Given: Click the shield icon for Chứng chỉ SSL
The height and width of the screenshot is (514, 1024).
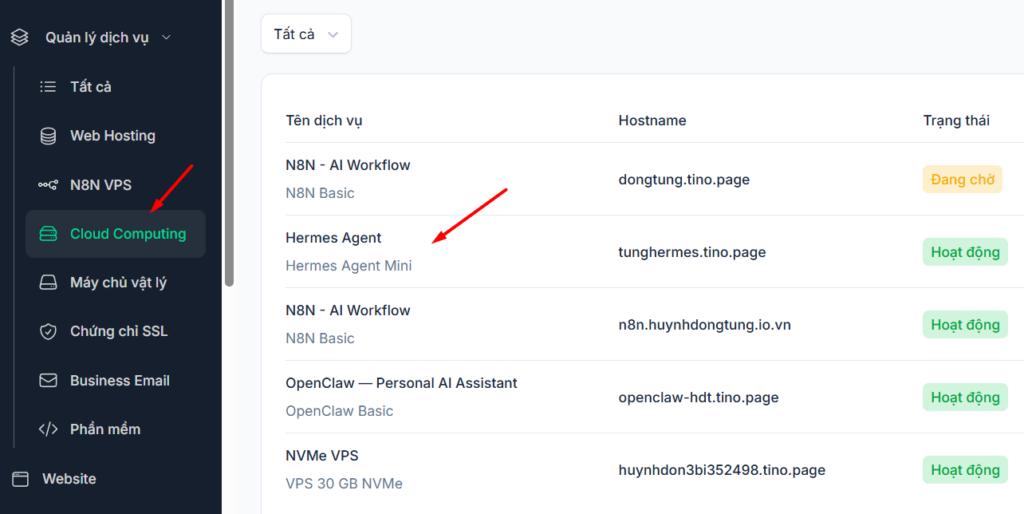Looking at the screenshot, I should [48, 331].
